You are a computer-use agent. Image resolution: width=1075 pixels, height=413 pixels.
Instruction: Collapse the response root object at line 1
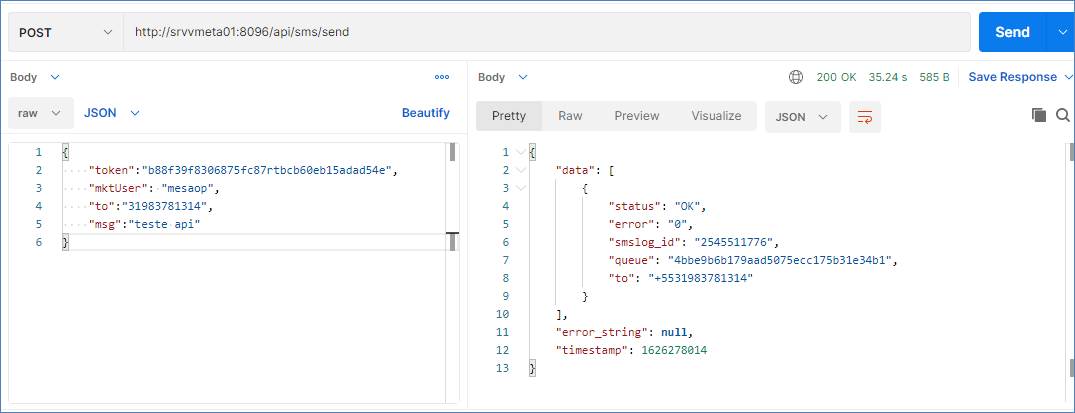(x=521, y=152)
